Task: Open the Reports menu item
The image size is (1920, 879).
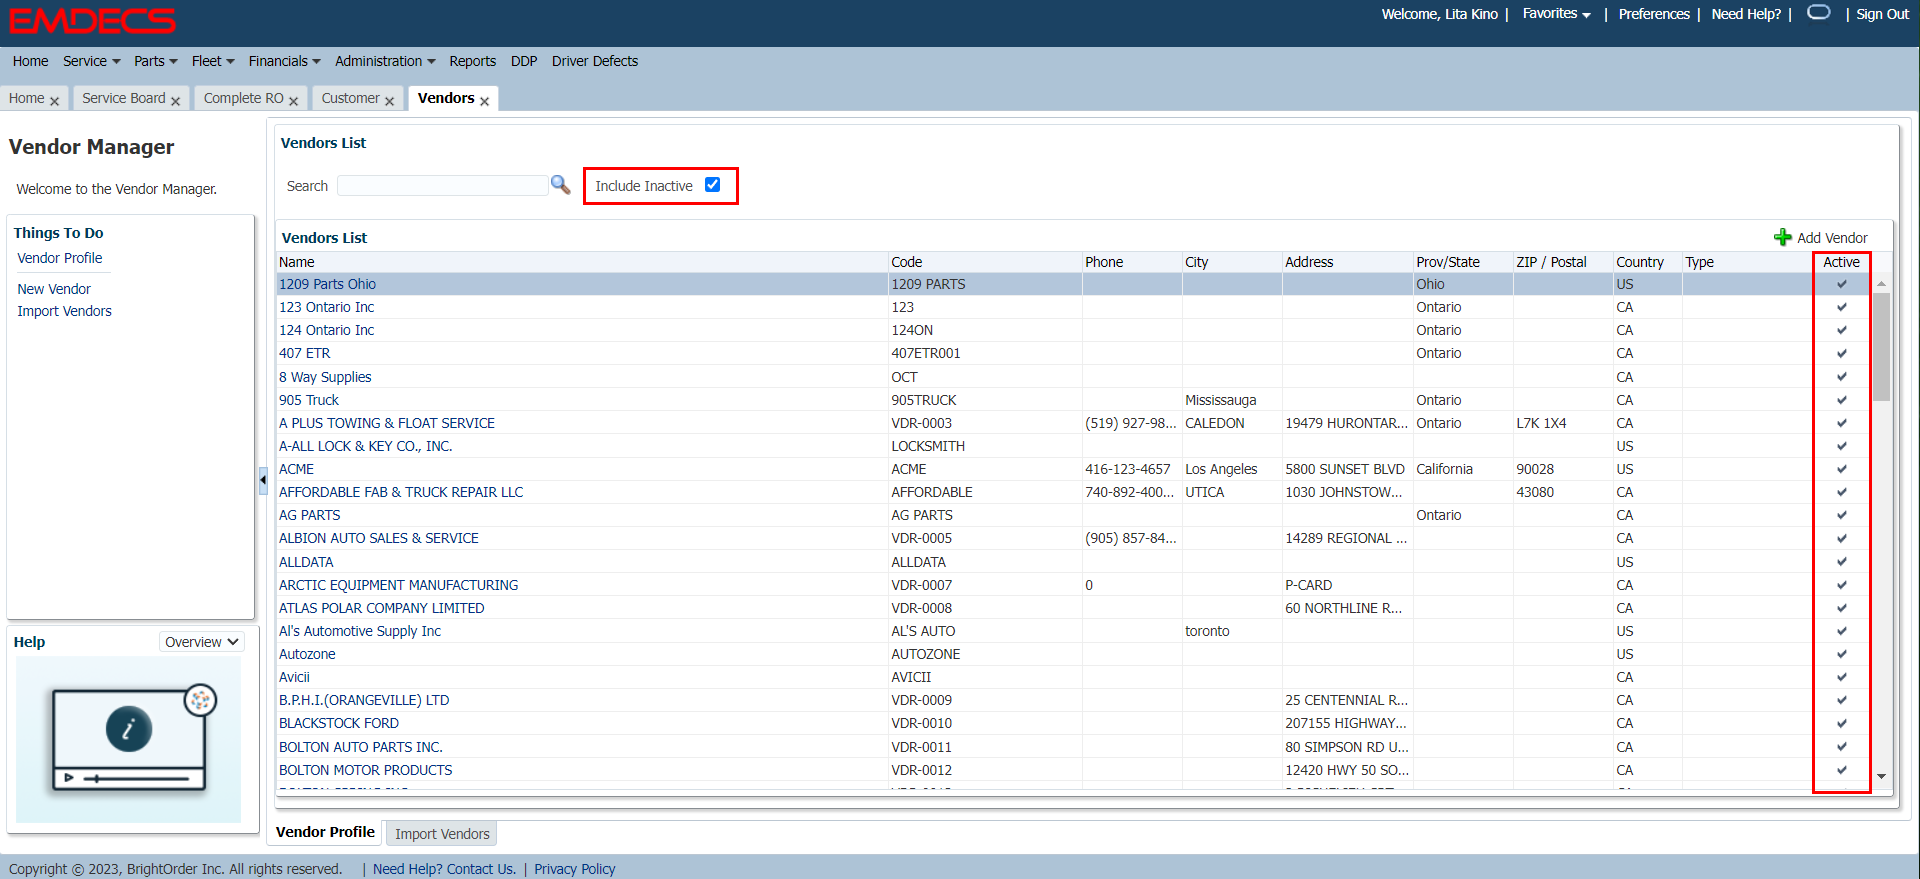Action: click(x=472, y=61)
